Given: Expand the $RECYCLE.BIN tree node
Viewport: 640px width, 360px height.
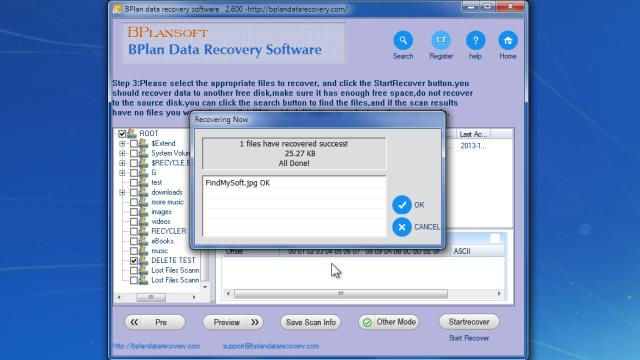Looking at the screenshot, I should click(122, 163).
